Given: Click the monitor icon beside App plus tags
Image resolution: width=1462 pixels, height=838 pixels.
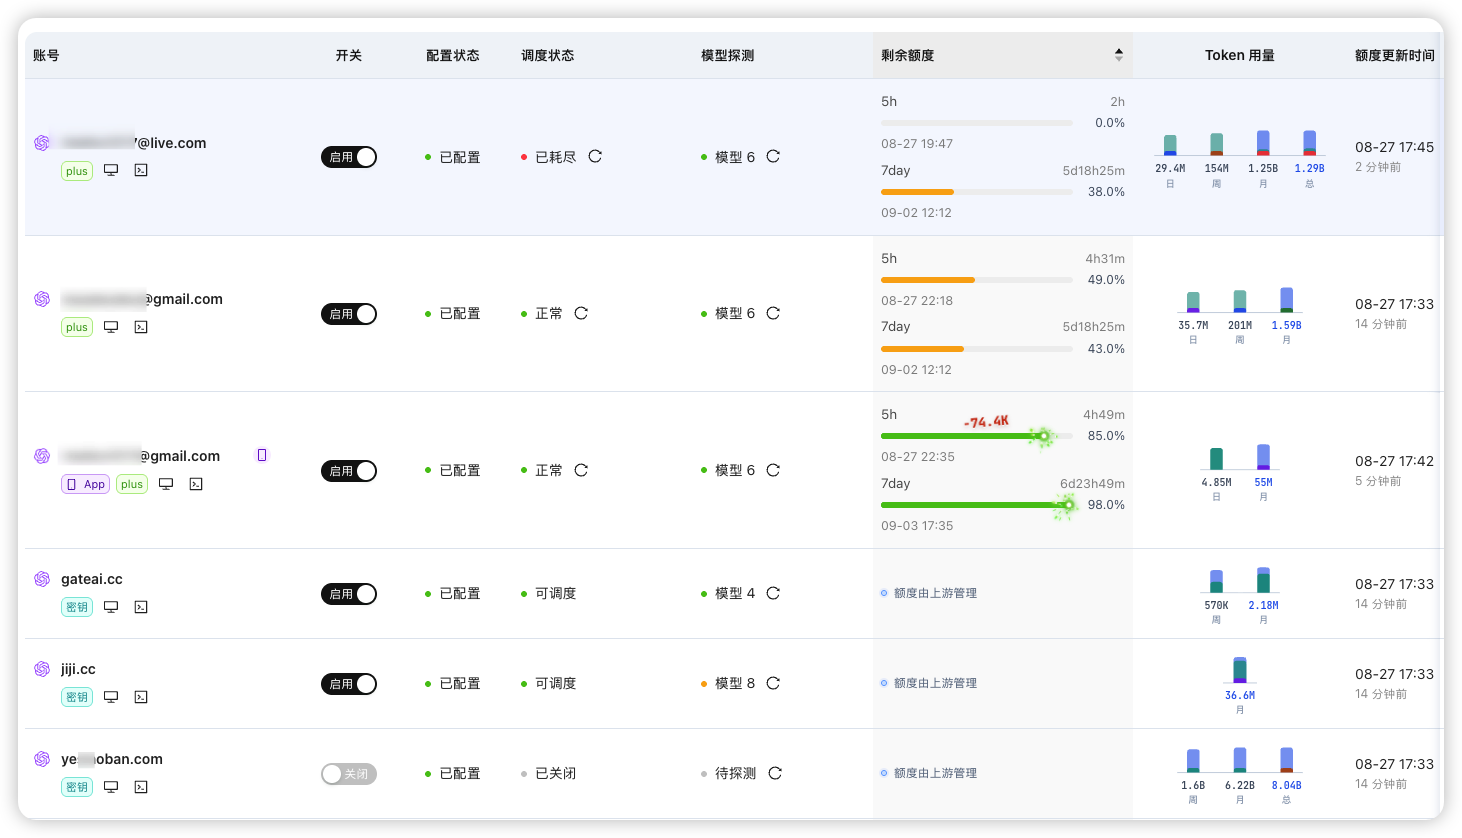Looking at the screenshot, I should pos(166,484).
